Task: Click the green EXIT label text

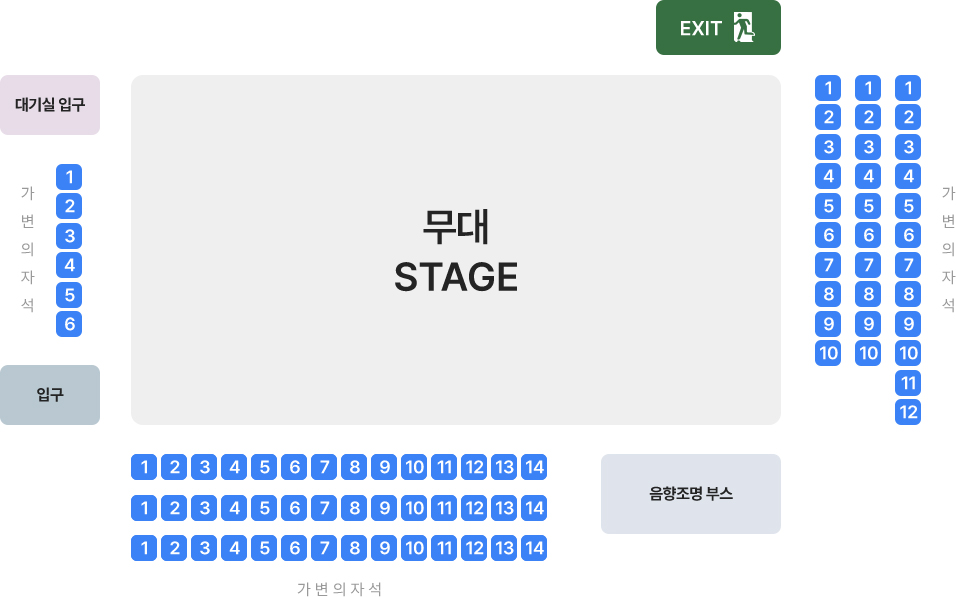Action: (x=700, y=29)
